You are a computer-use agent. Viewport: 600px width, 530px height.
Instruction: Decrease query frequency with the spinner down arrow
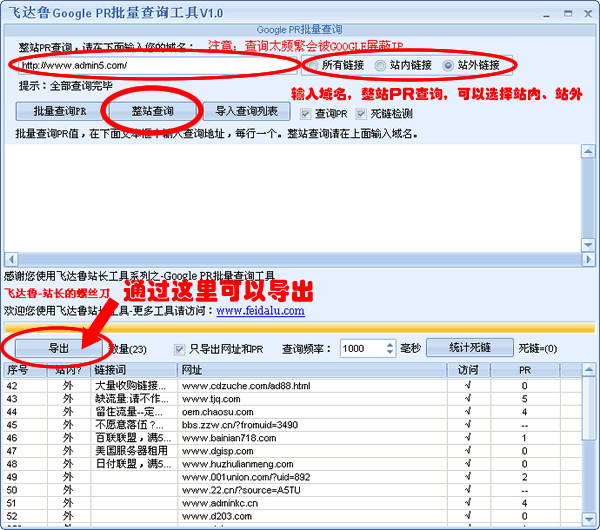390,352
